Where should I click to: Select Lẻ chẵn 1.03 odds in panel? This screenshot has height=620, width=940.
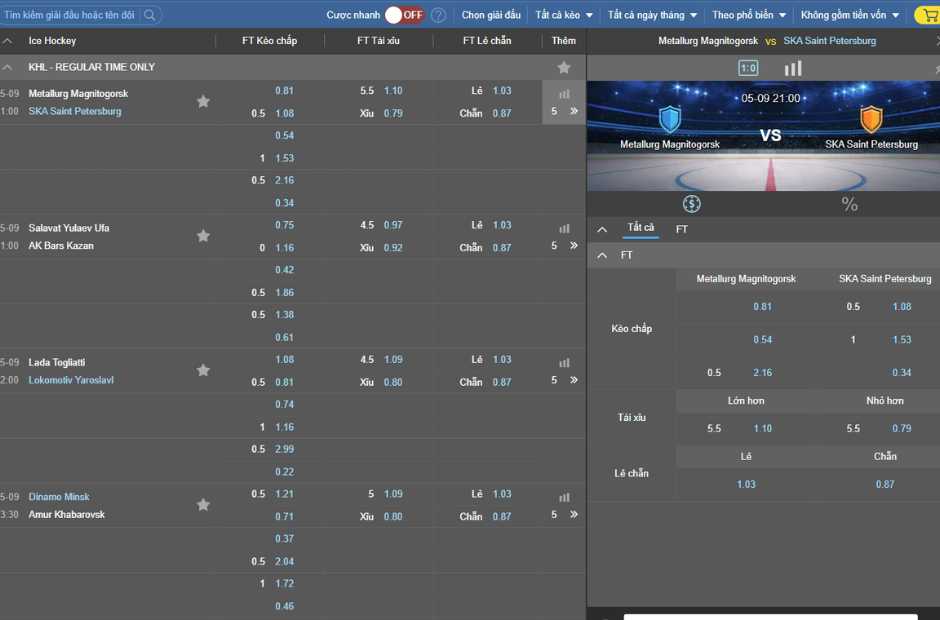746,484
